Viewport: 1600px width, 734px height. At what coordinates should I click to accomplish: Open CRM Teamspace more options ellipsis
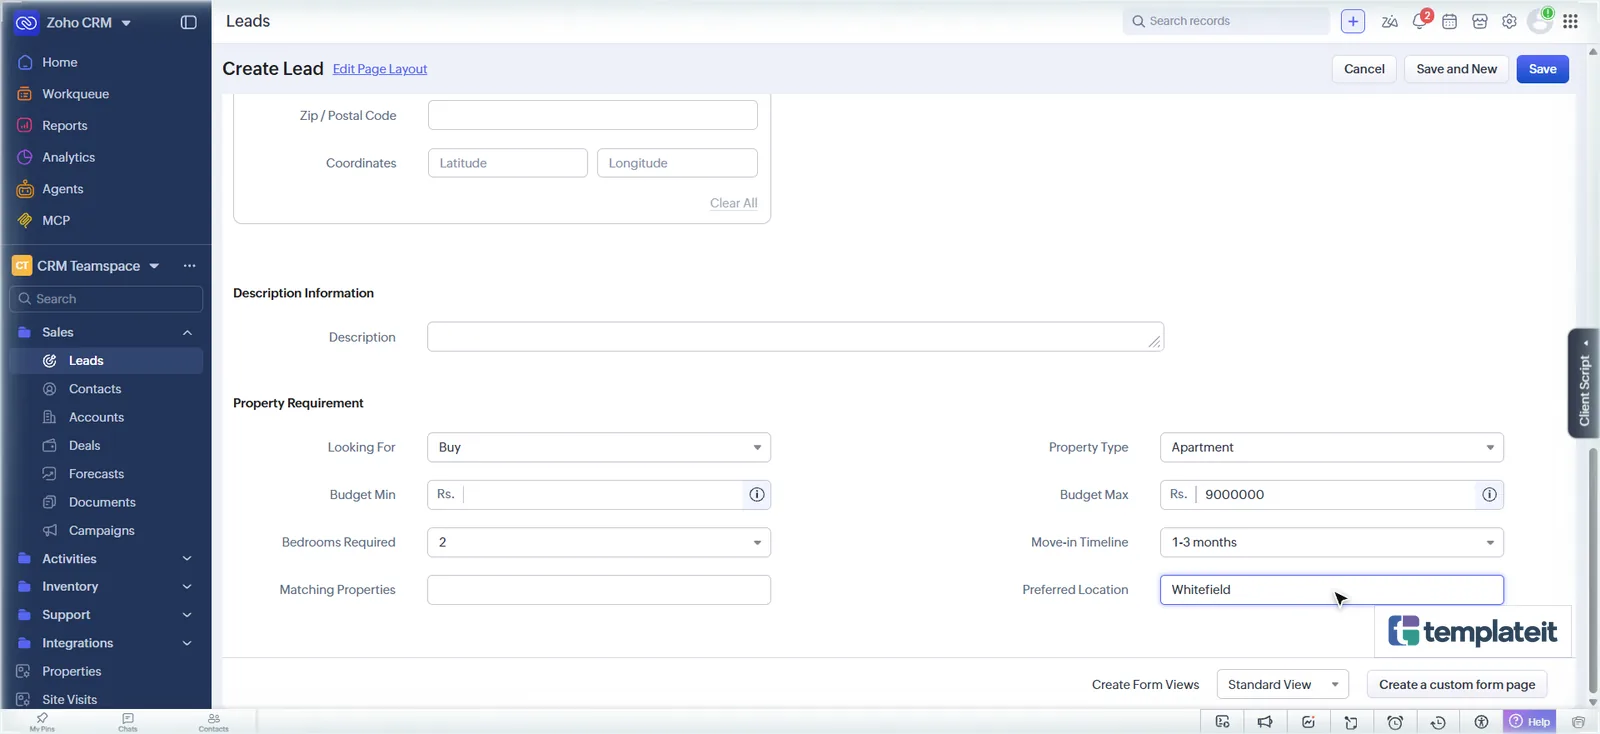click(189, 266)
